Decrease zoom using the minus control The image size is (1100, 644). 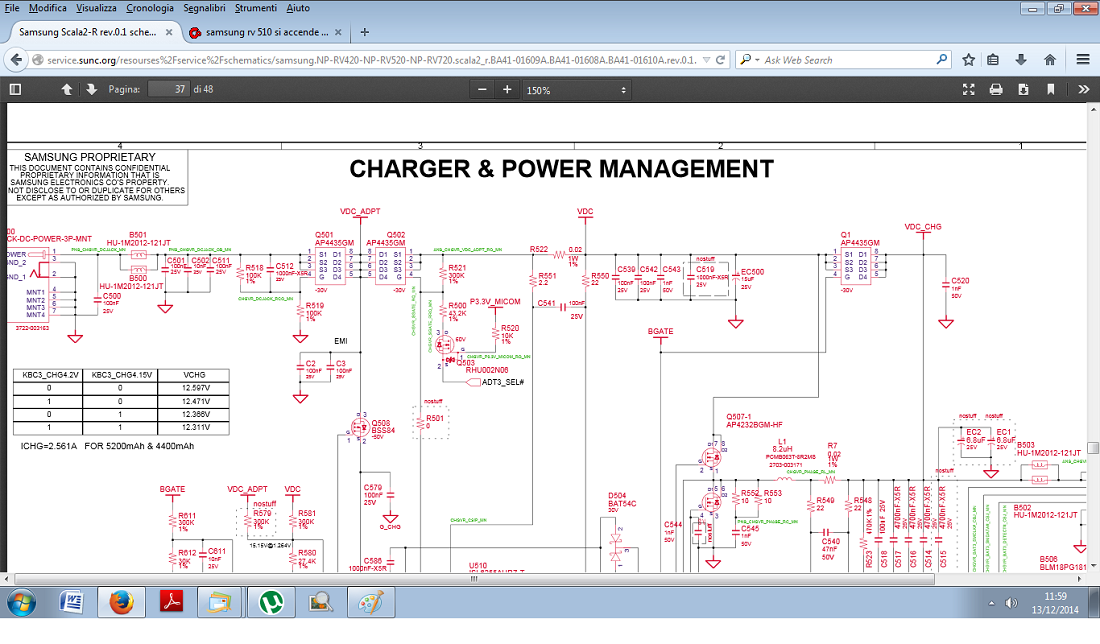tap(482, 89)
